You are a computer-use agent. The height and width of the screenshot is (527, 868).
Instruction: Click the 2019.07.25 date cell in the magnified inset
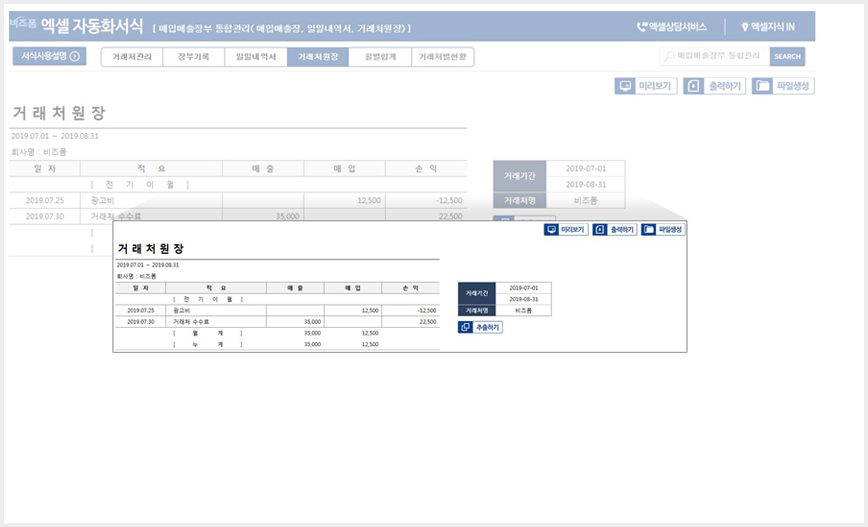[141, 311]
